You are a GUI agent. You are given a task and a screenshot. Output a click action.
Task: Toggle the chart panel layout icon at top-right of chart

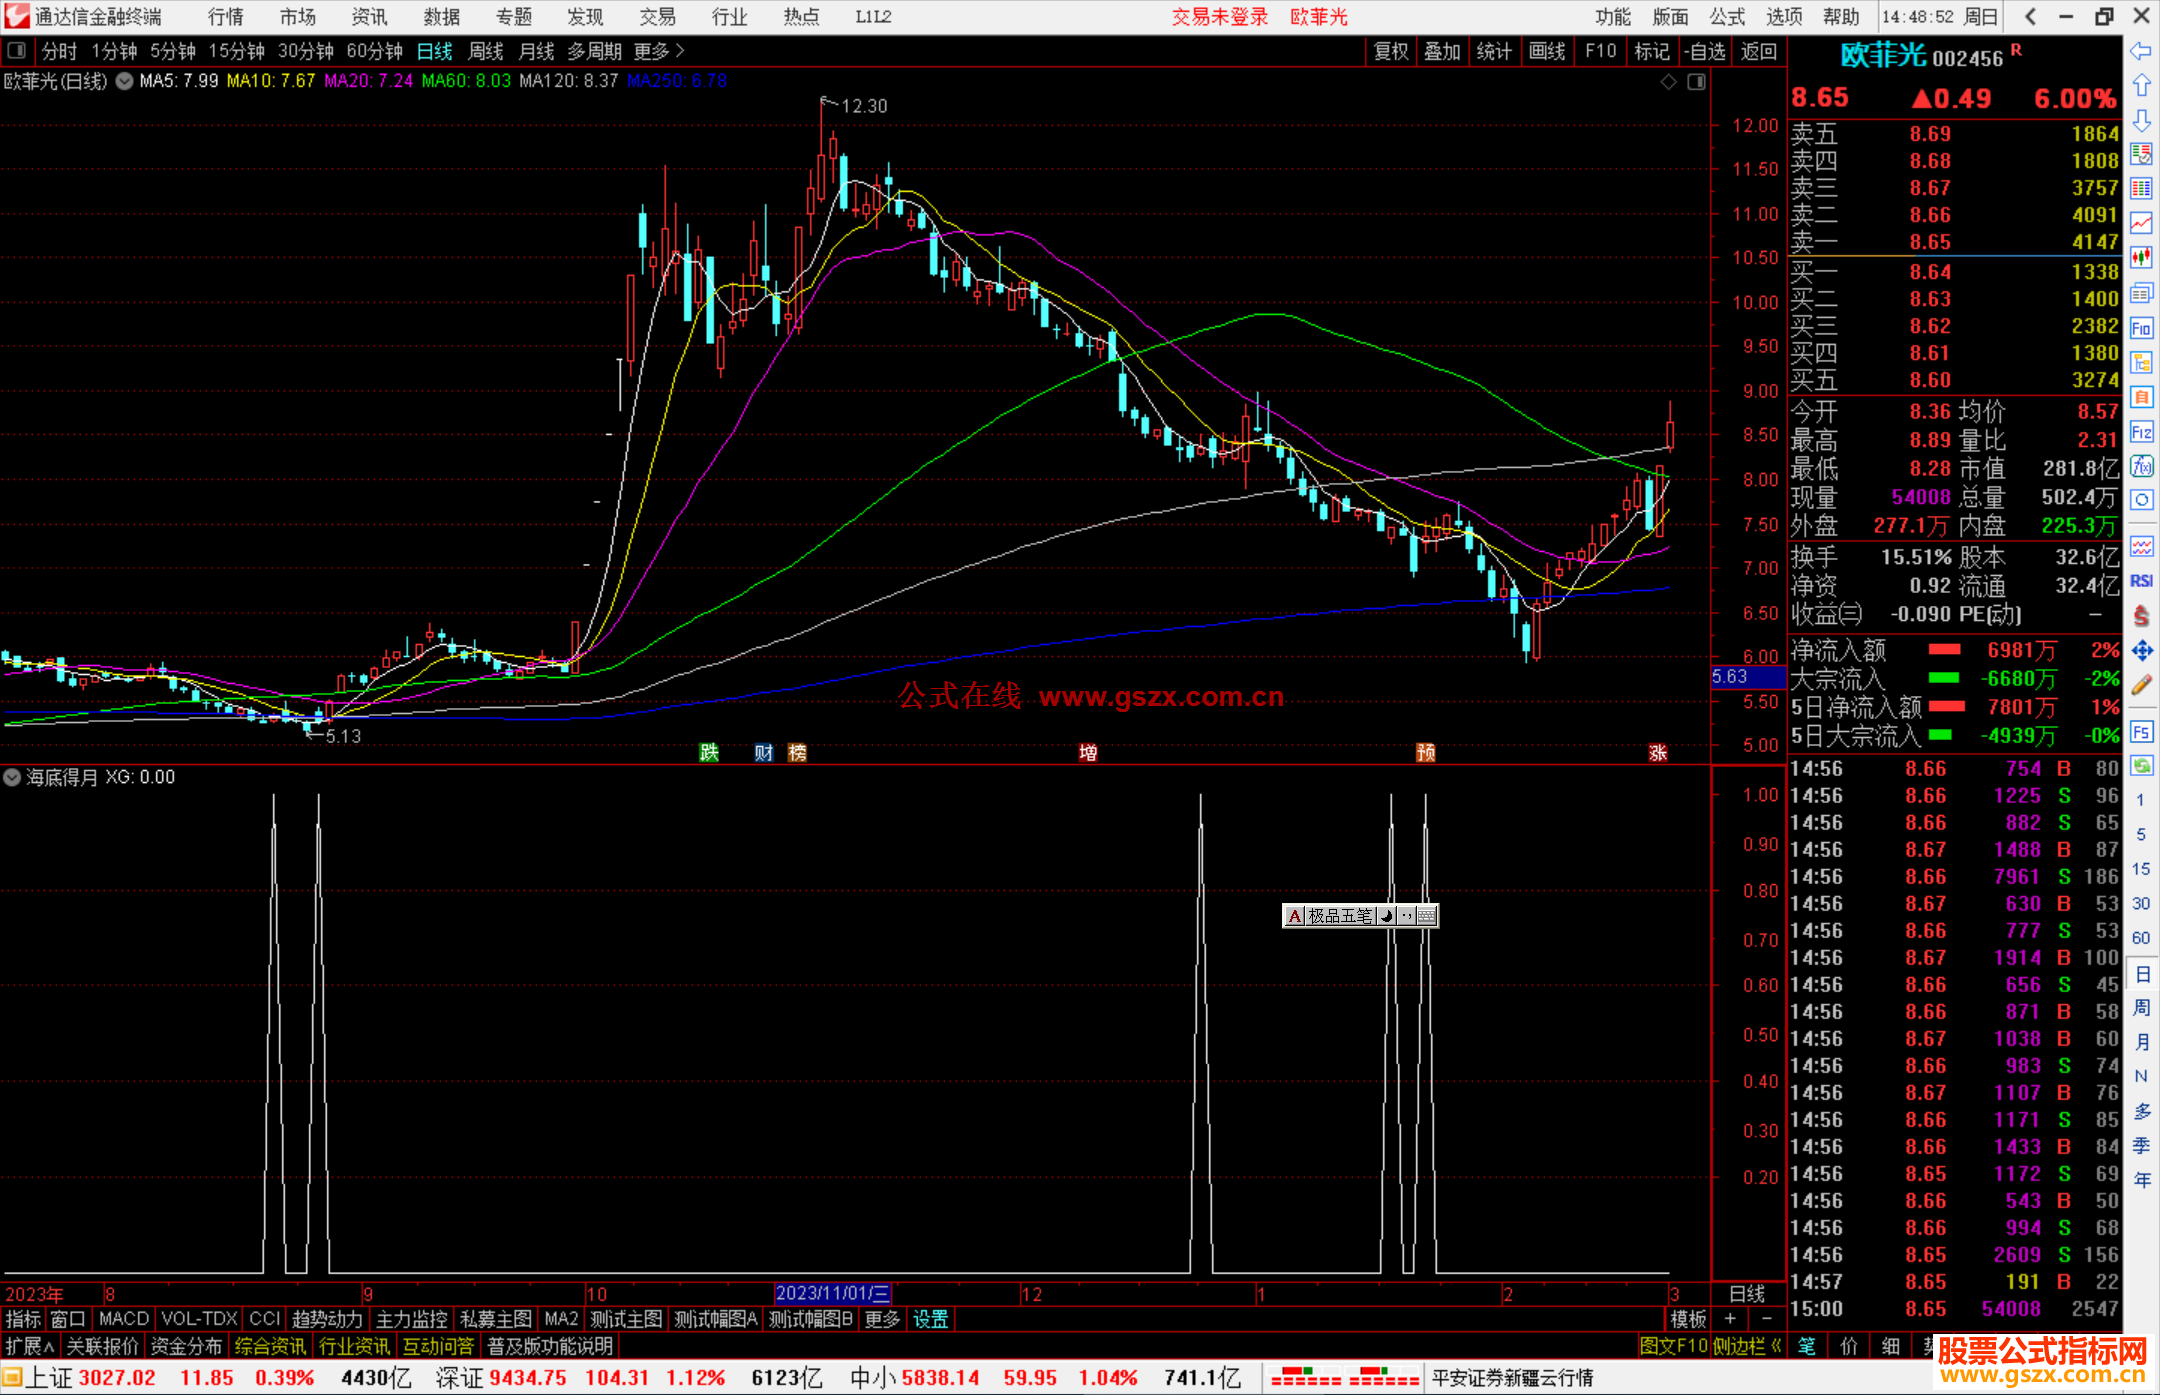click(x=1696, y=82)
